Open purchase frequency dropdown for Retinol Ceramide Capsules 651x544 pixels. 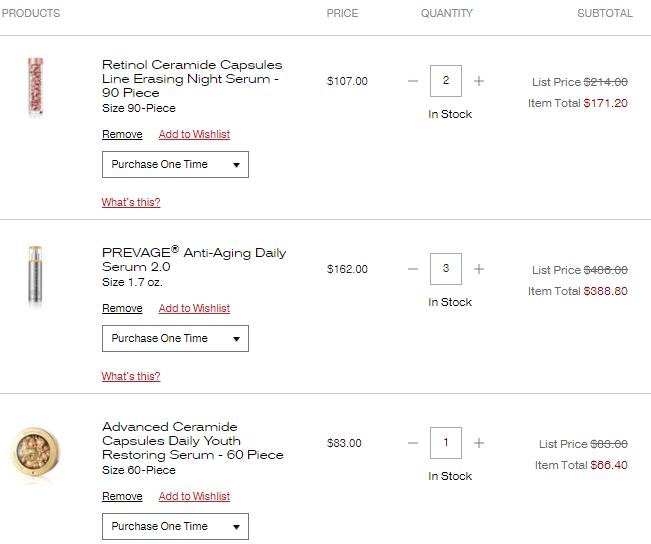click(x=175, y=165)
